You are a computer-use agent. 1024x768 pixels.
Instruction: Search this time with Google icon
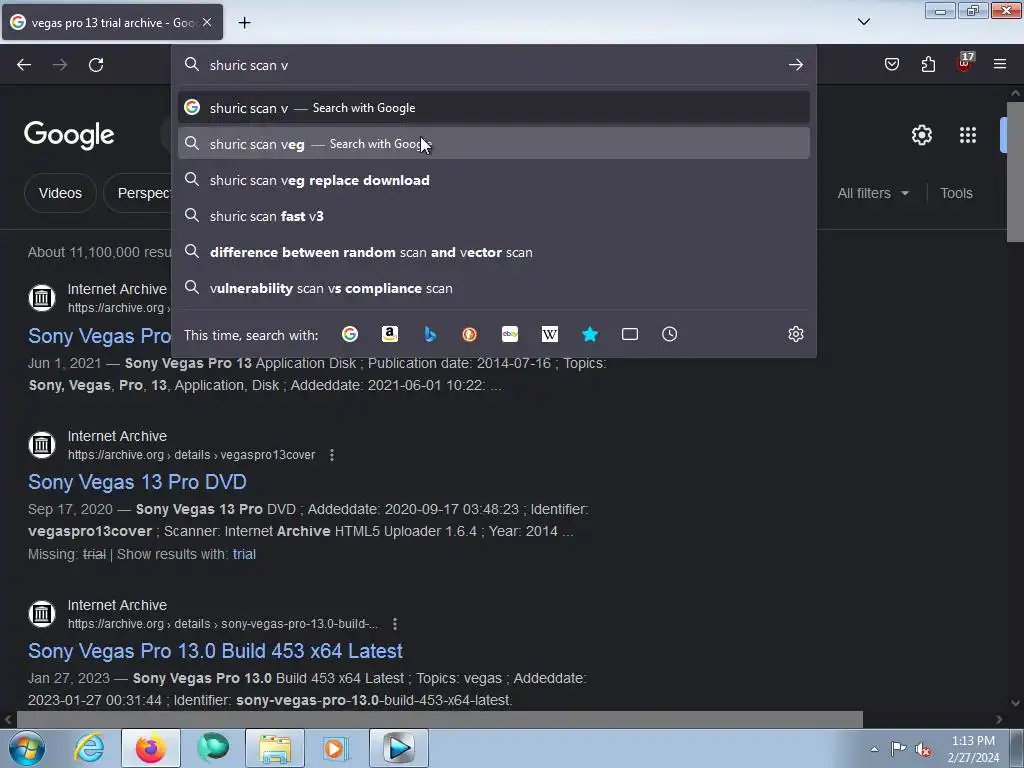[350, 334]
